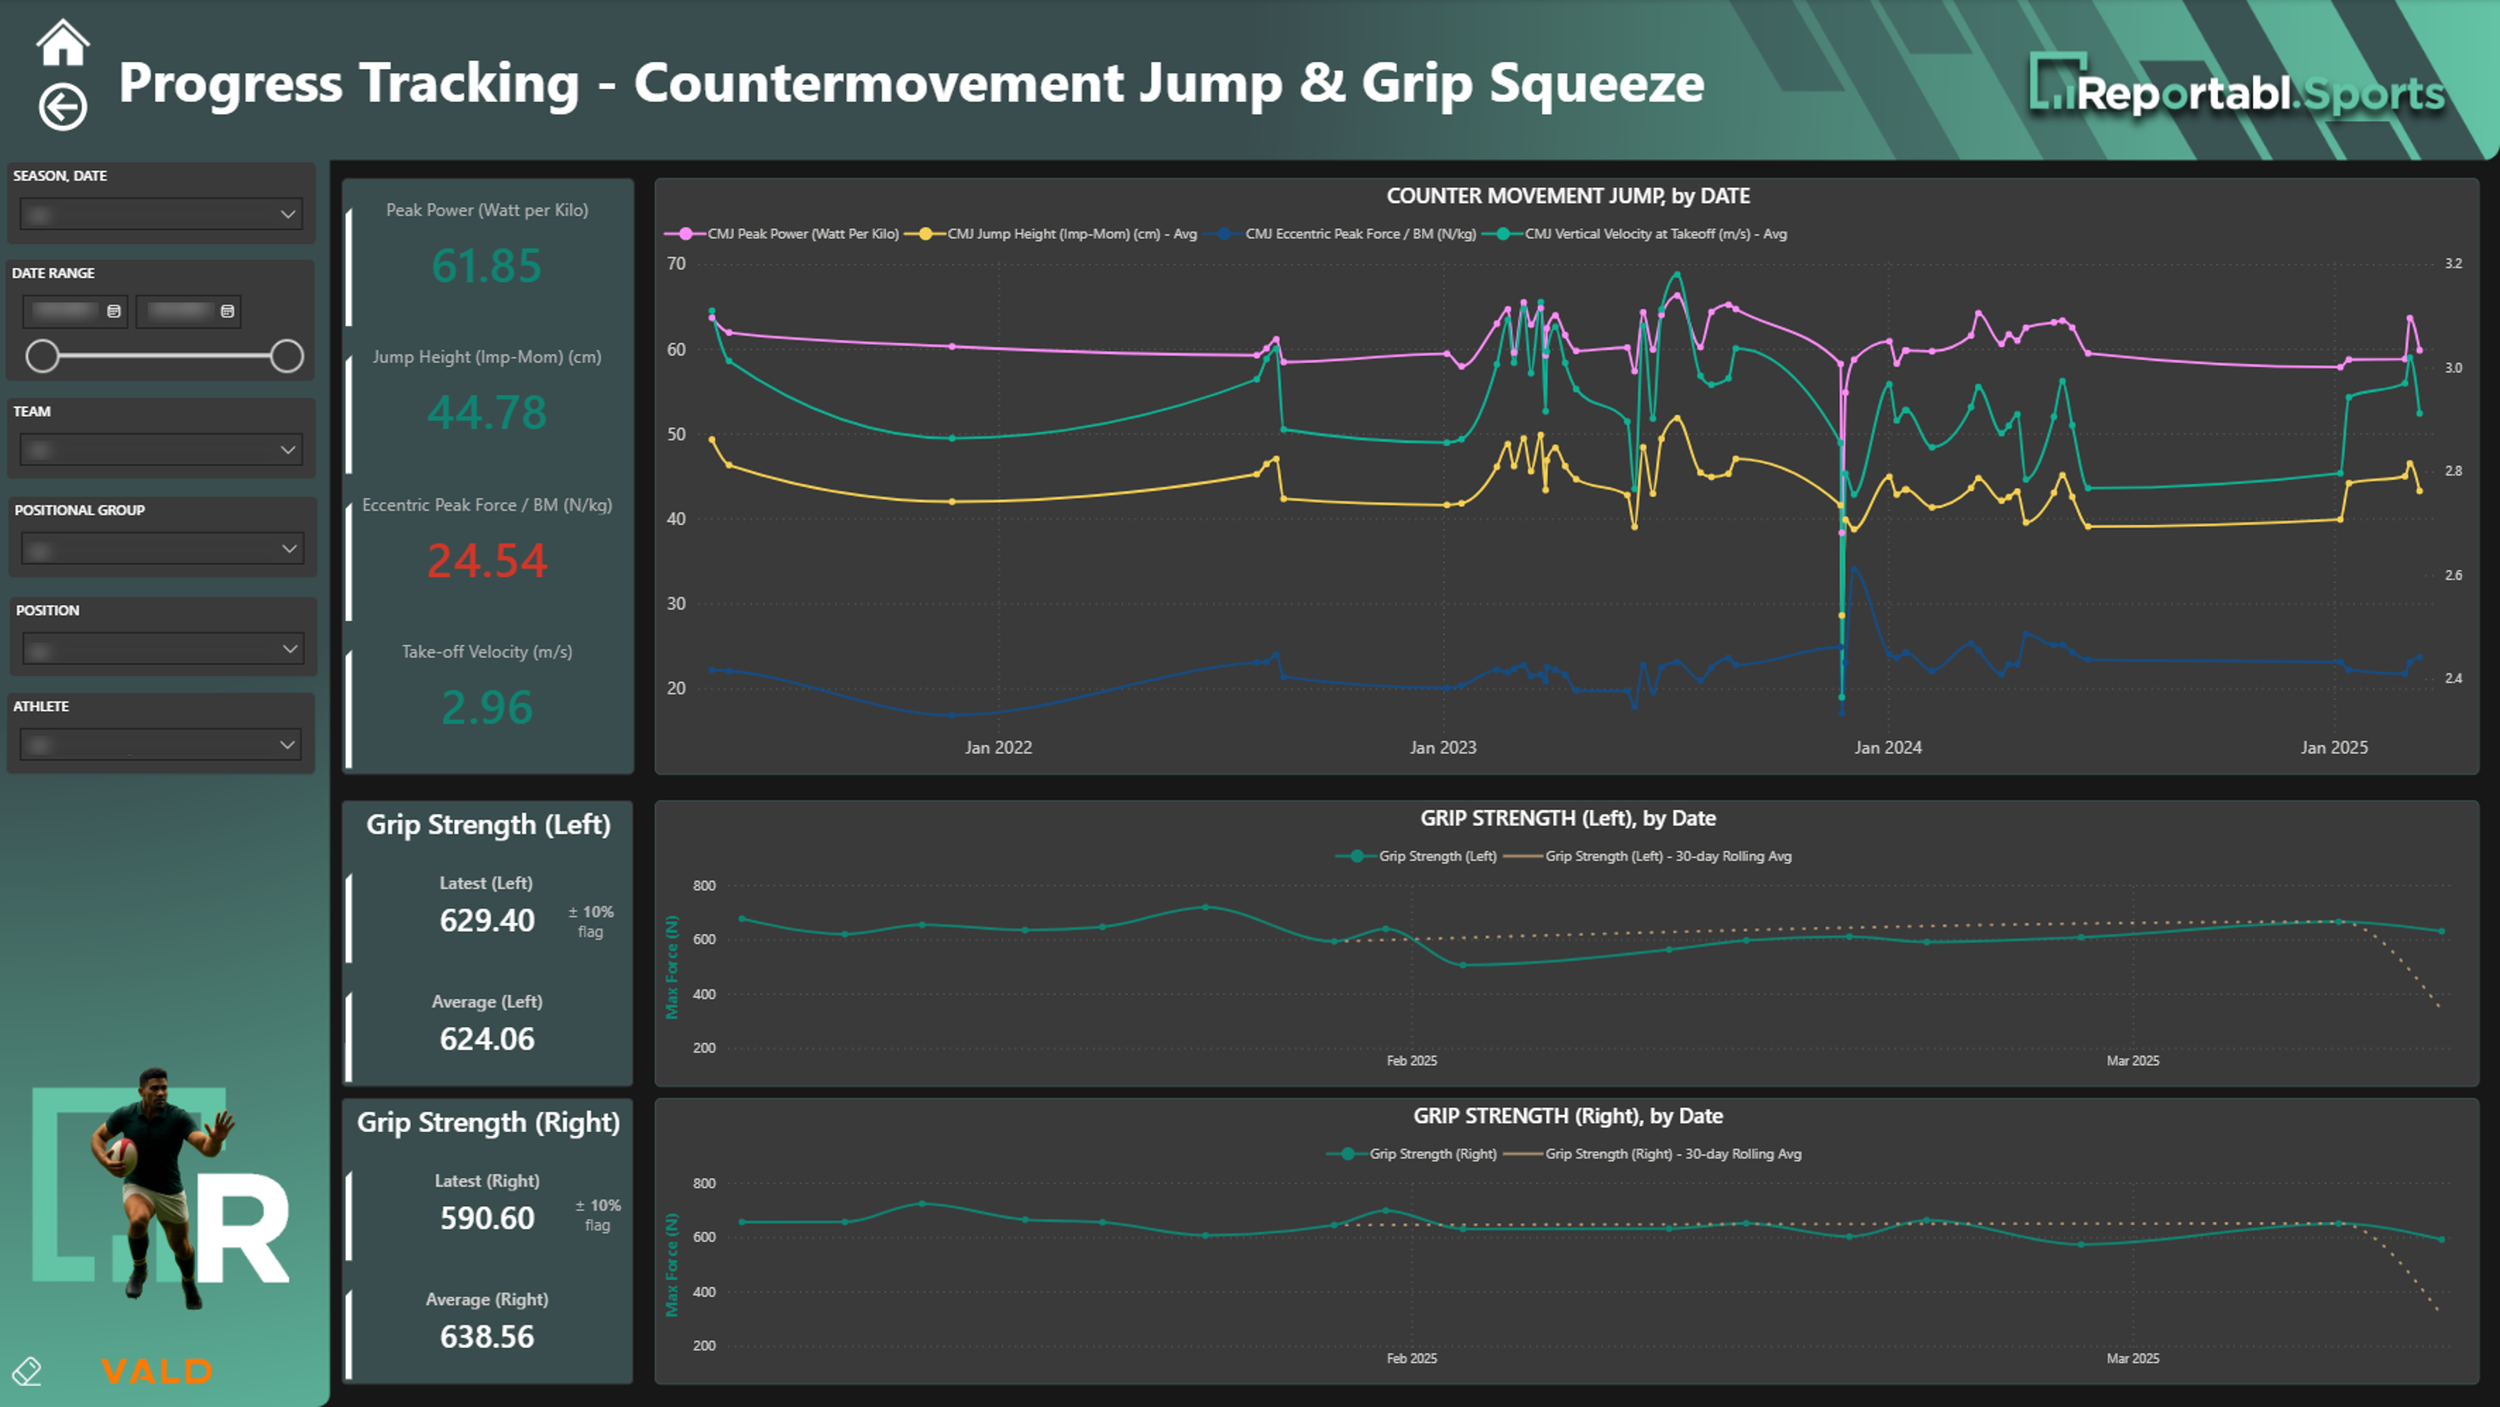Click the back arrow icon
The width and height of the screenshot is (2500, 1407).
point(63,107)
